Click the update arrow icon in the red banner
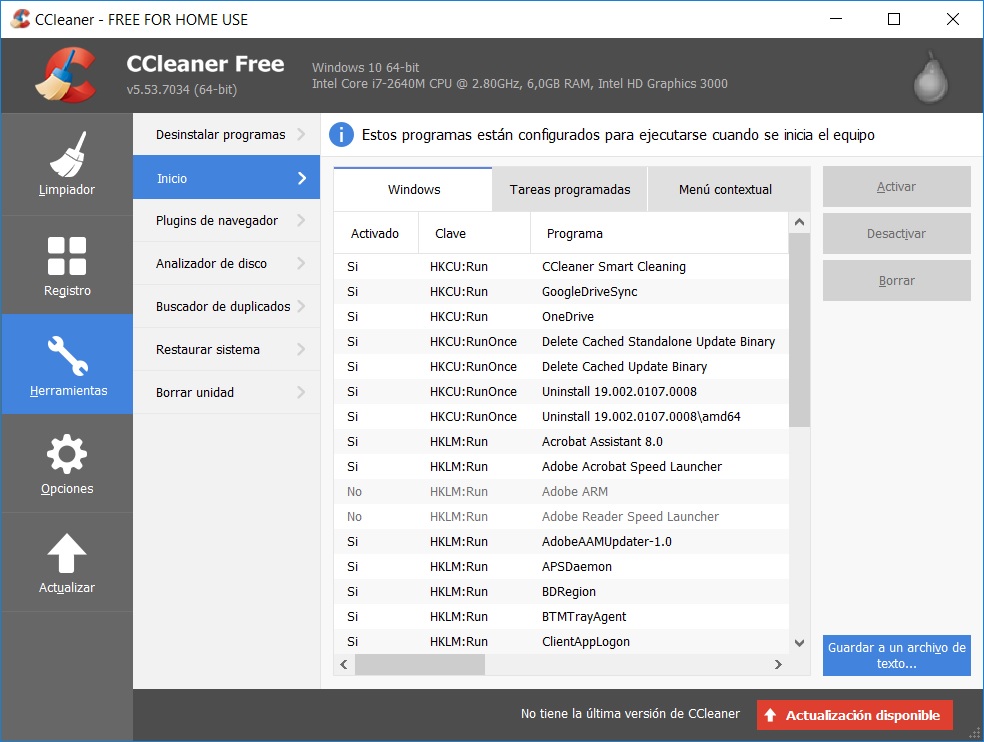 coord(770,715)
